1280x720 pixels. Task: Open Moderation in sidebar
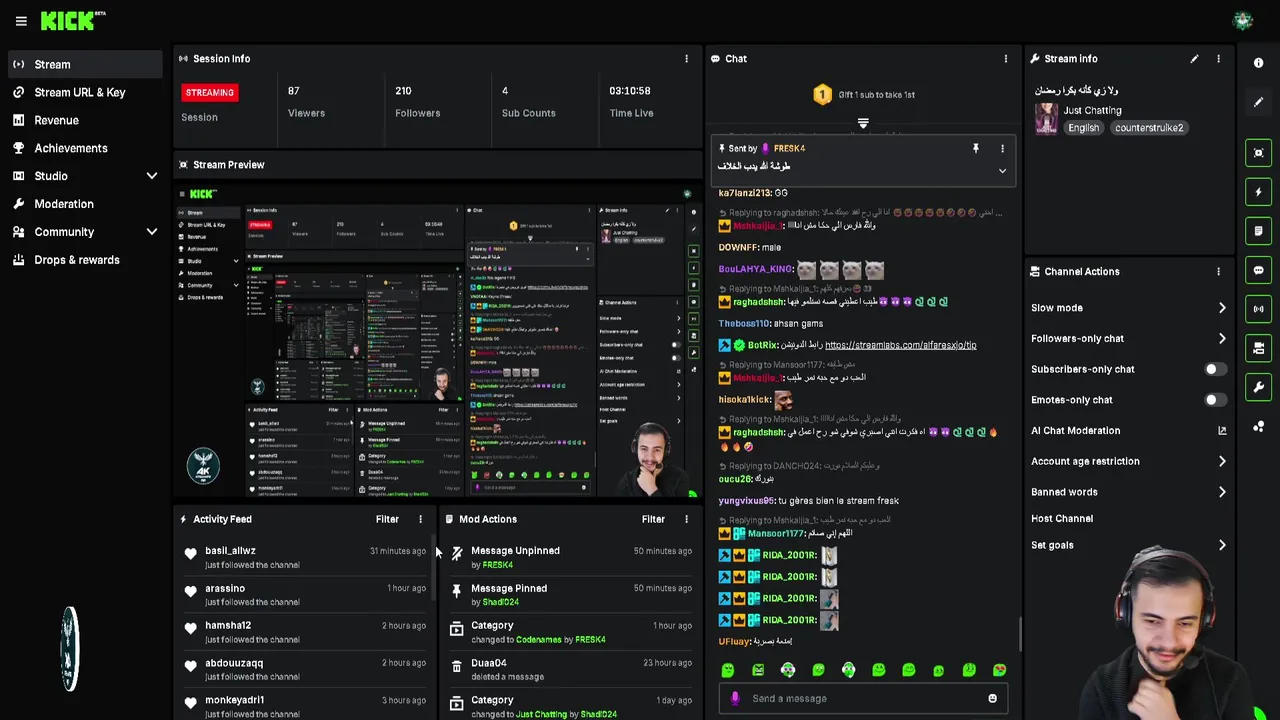point(84,204)
